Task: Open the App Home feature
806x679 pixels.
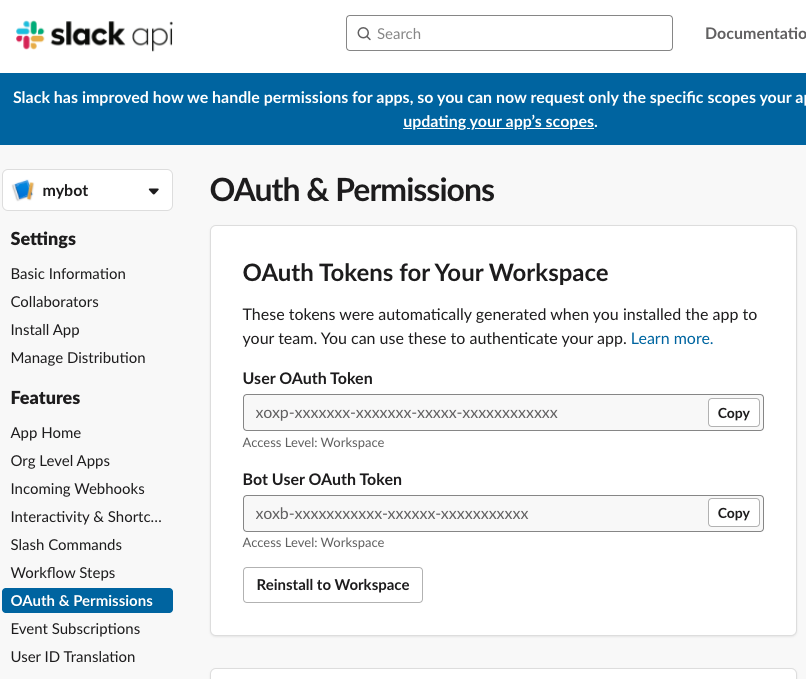Action: pyautogui.click(x=46, y=433)
